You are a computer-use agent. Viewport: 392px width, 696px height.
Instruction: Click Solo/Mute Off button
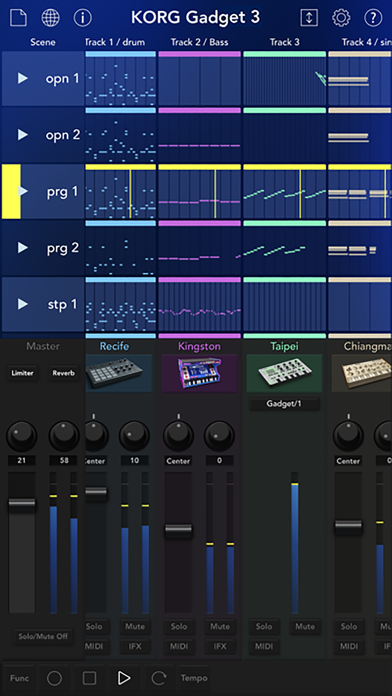pos(43,636)
